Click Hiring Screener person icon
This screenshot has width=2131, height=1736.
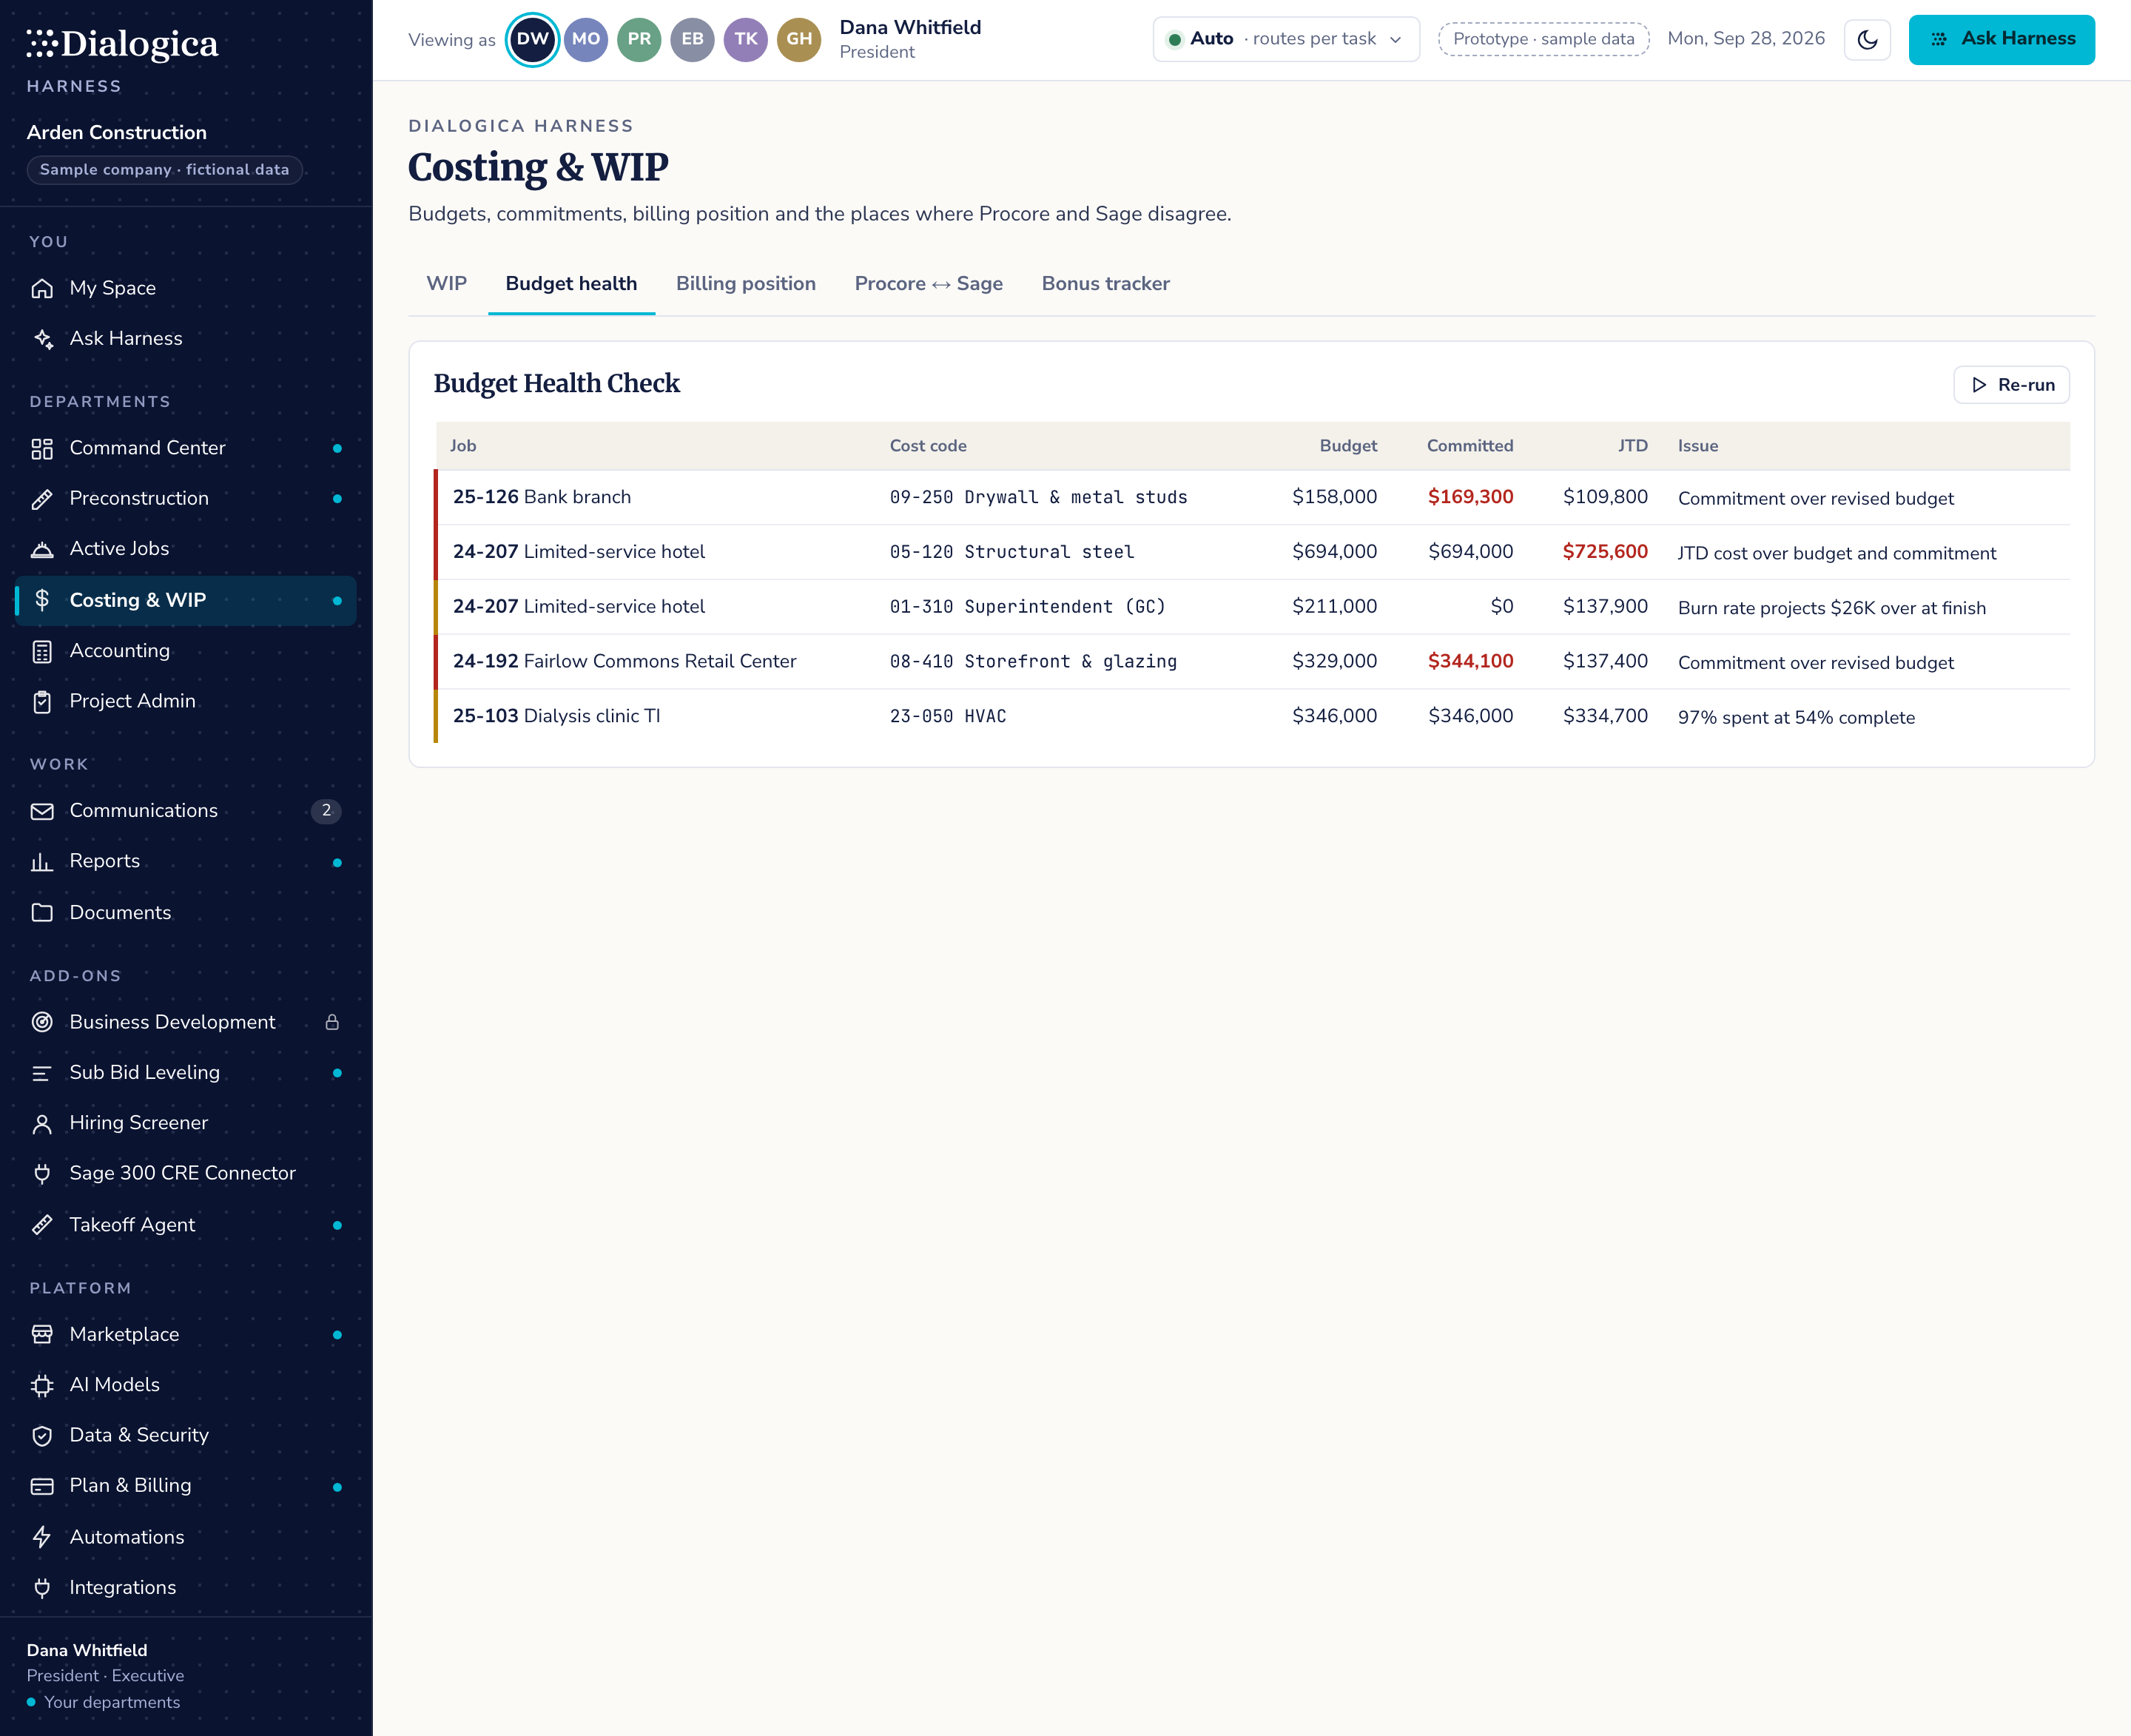(42, 1123)
